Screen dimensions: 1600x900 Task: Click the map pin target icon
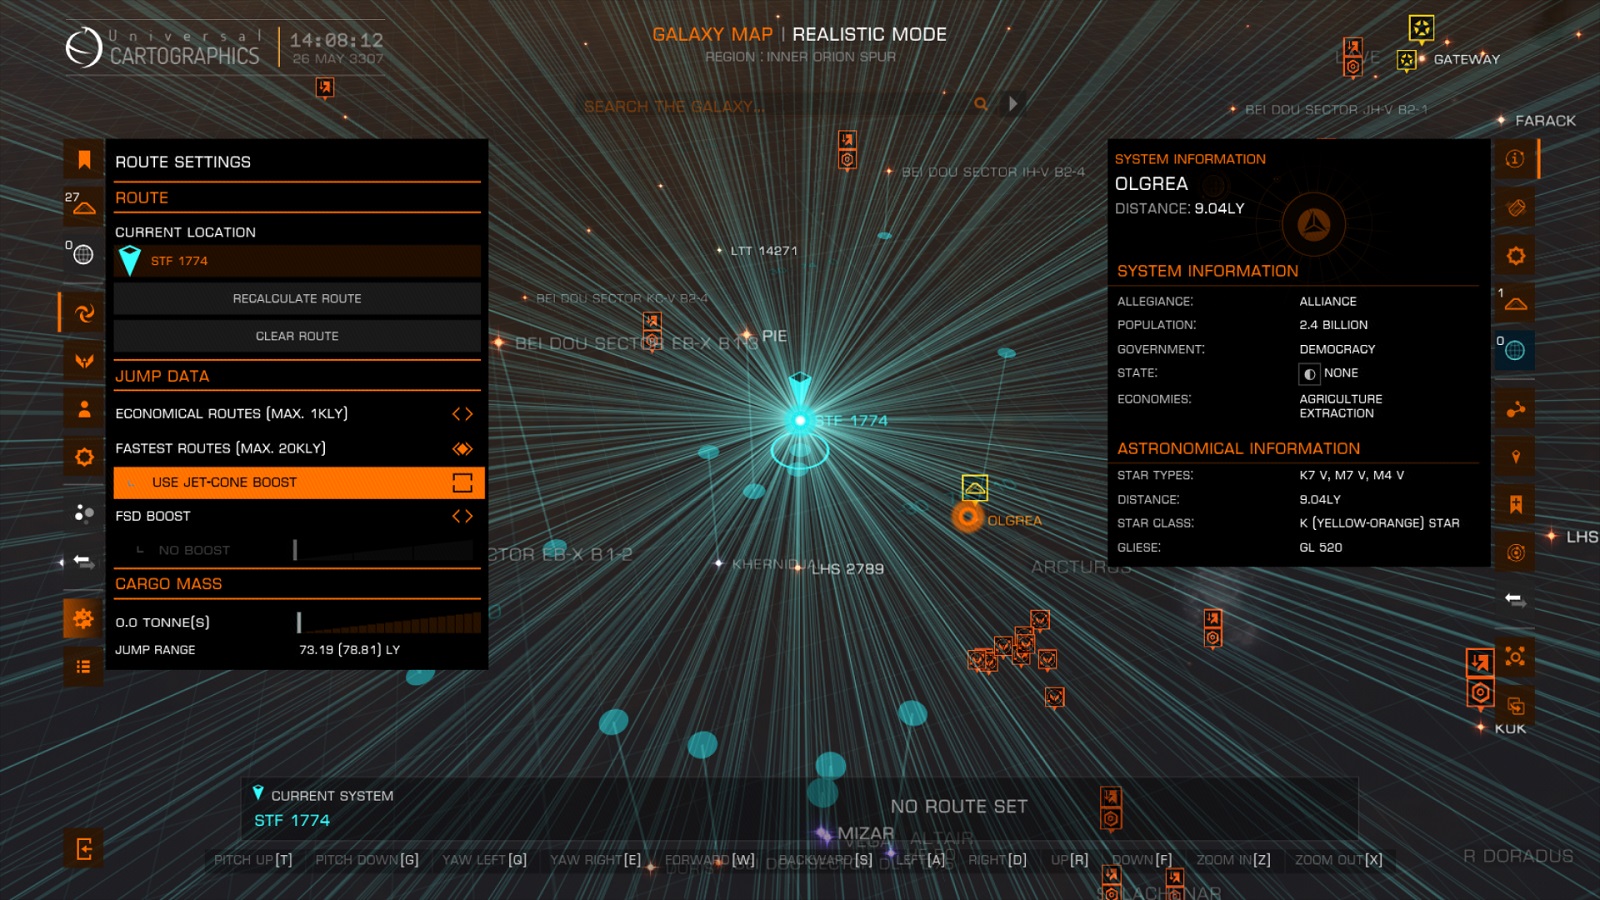(1515, 457)
